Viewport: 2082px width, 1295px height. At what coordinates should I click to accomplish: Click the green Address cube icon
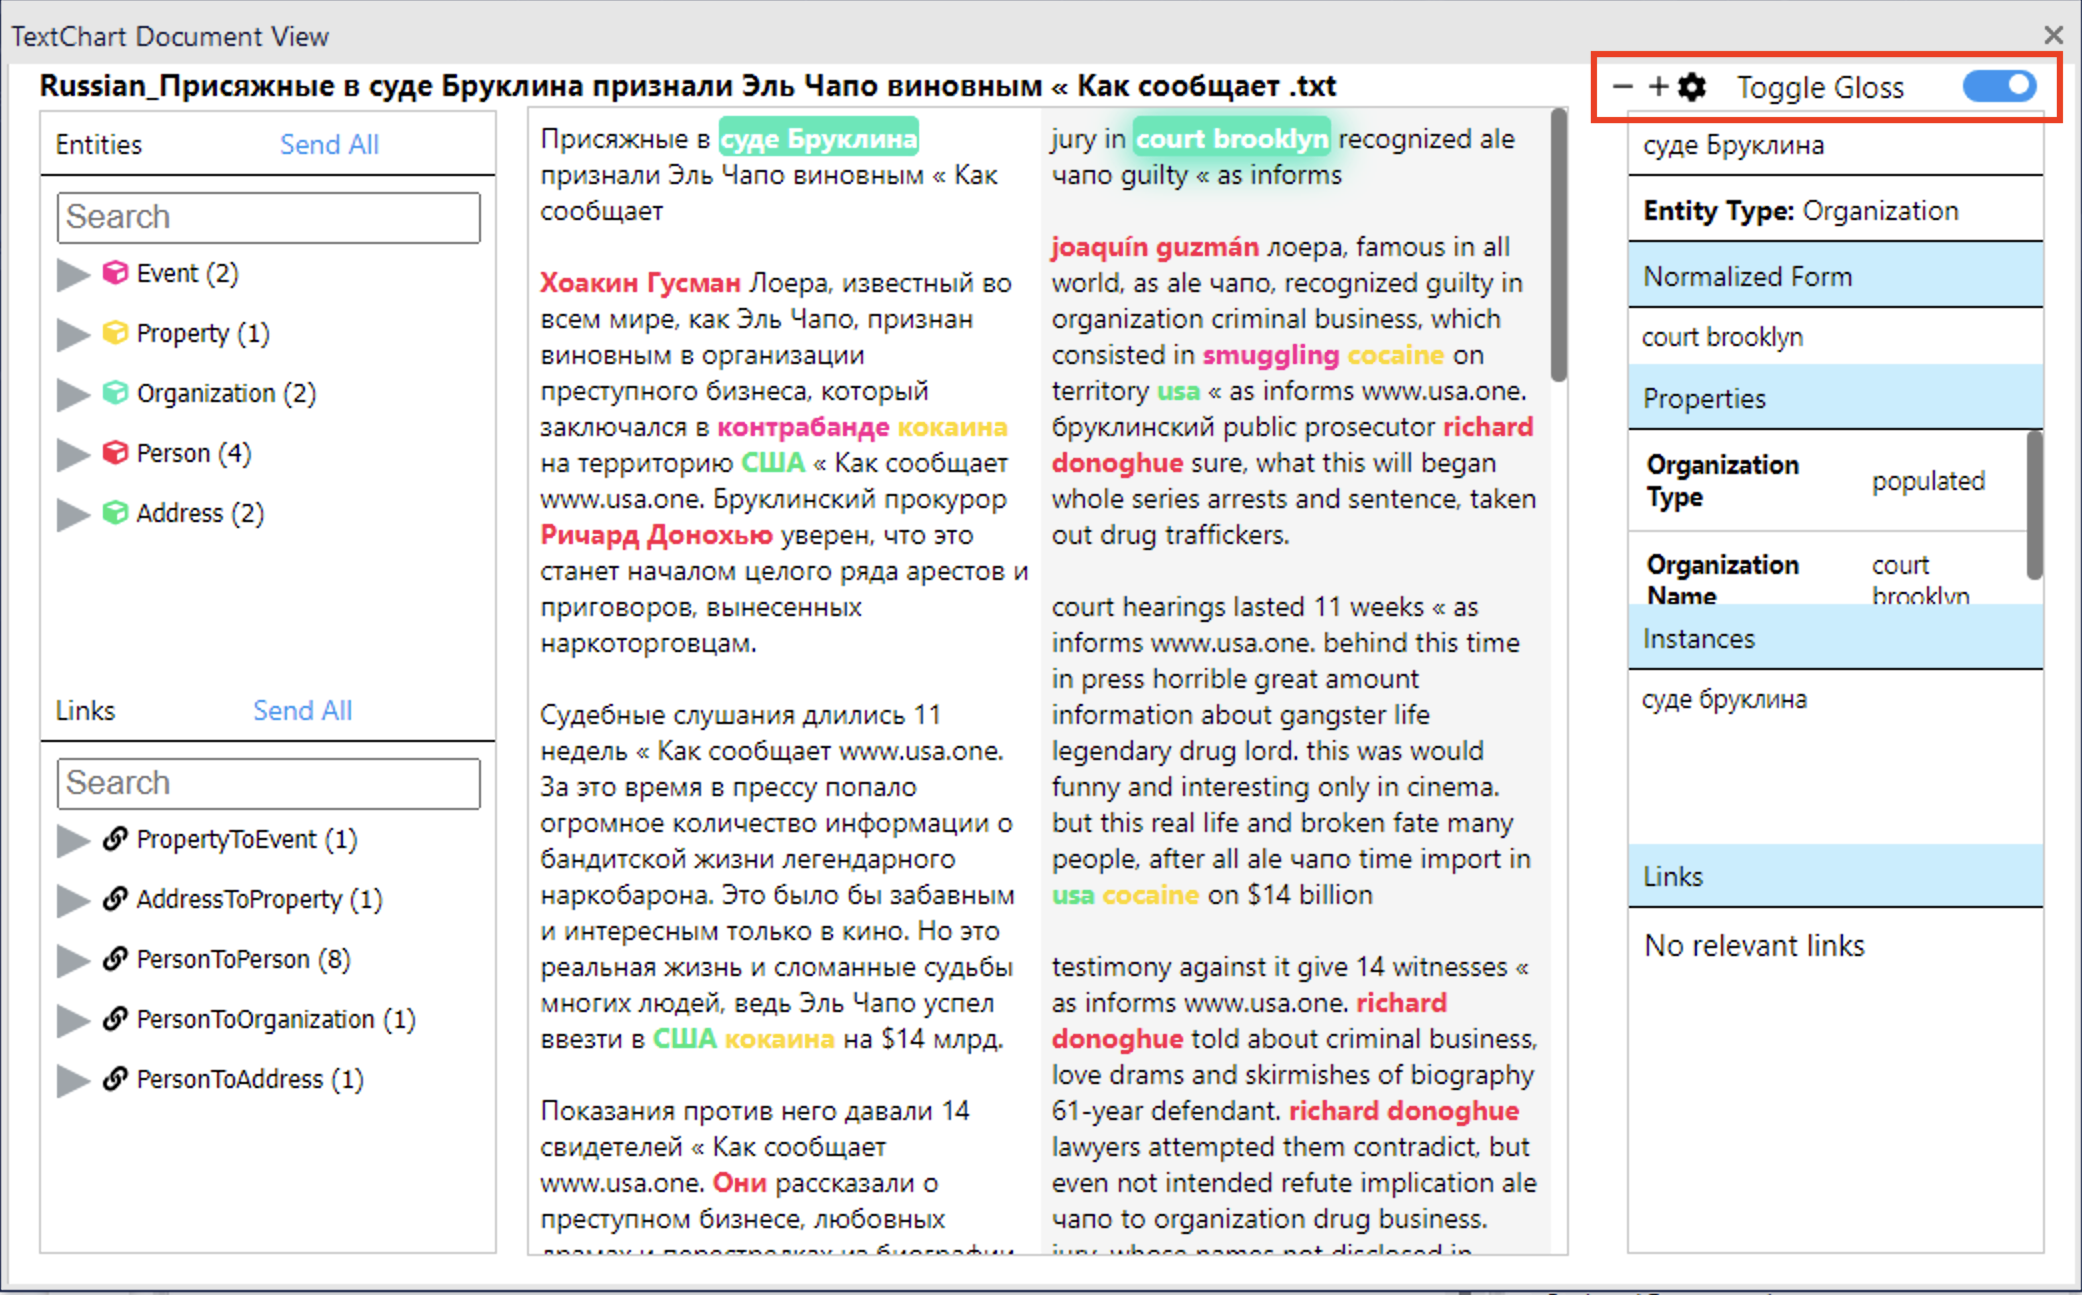pos(115,513)
